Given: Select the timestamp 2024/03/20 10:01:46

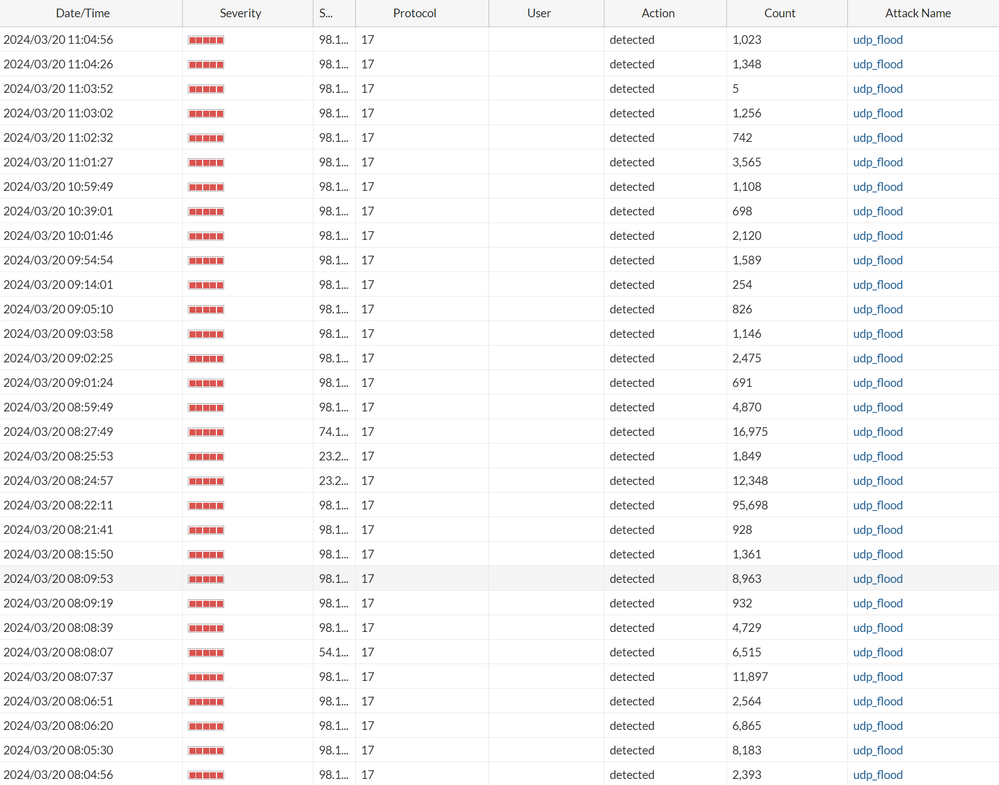Looking at the screenshot, I should click(x=58, y=236).
